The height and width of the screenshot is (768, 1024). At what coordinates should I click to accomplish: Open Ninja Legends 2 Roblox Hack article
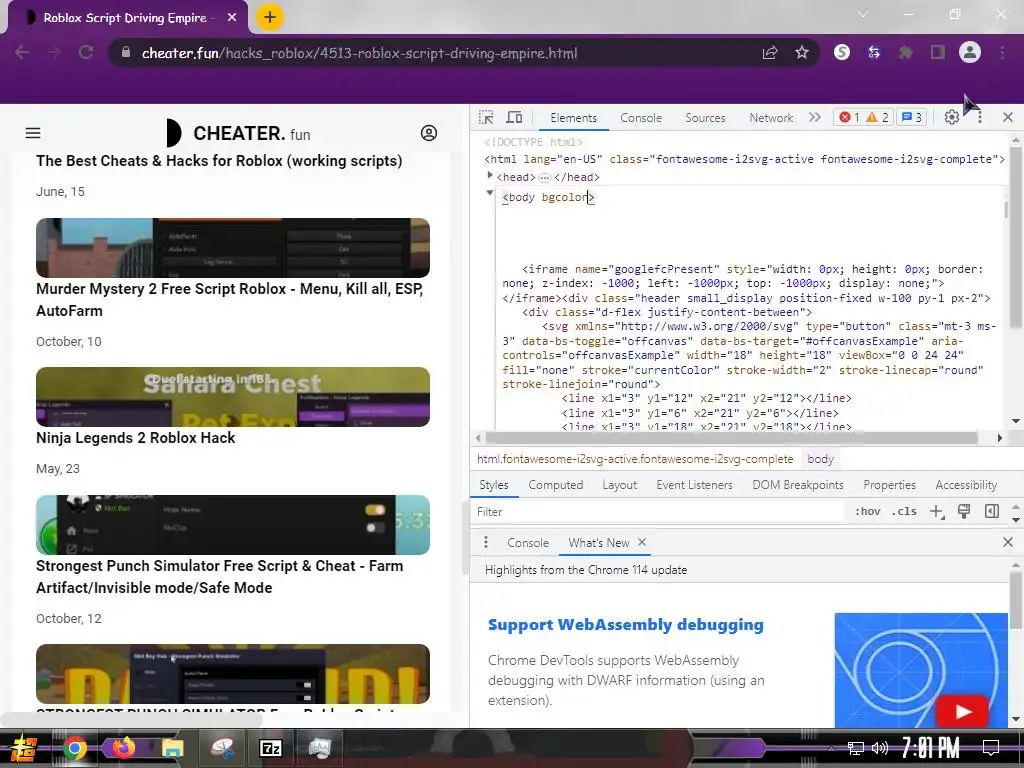(136, 438)
